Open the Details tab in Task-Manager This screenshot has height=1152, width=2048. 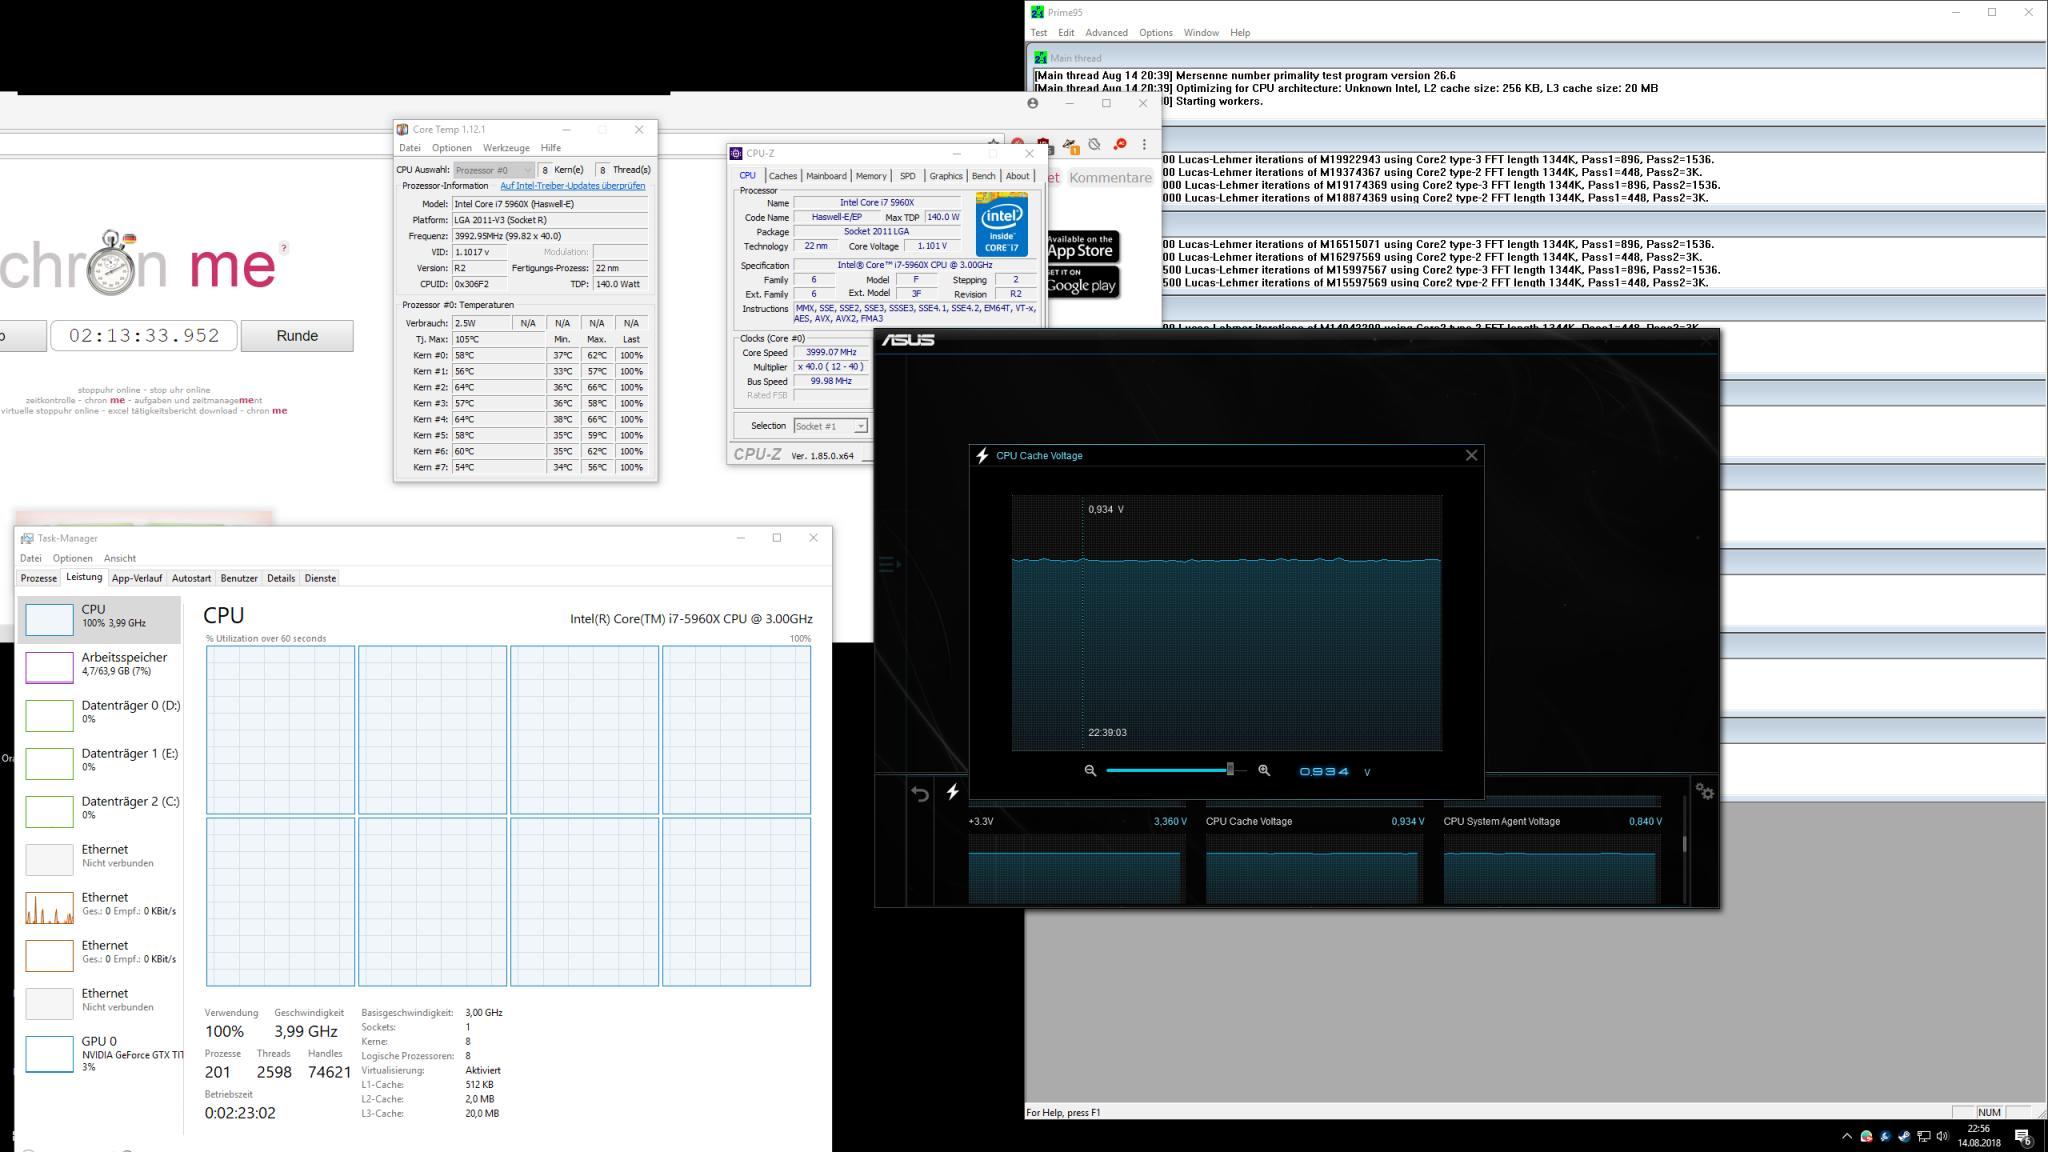pos(281,578)
